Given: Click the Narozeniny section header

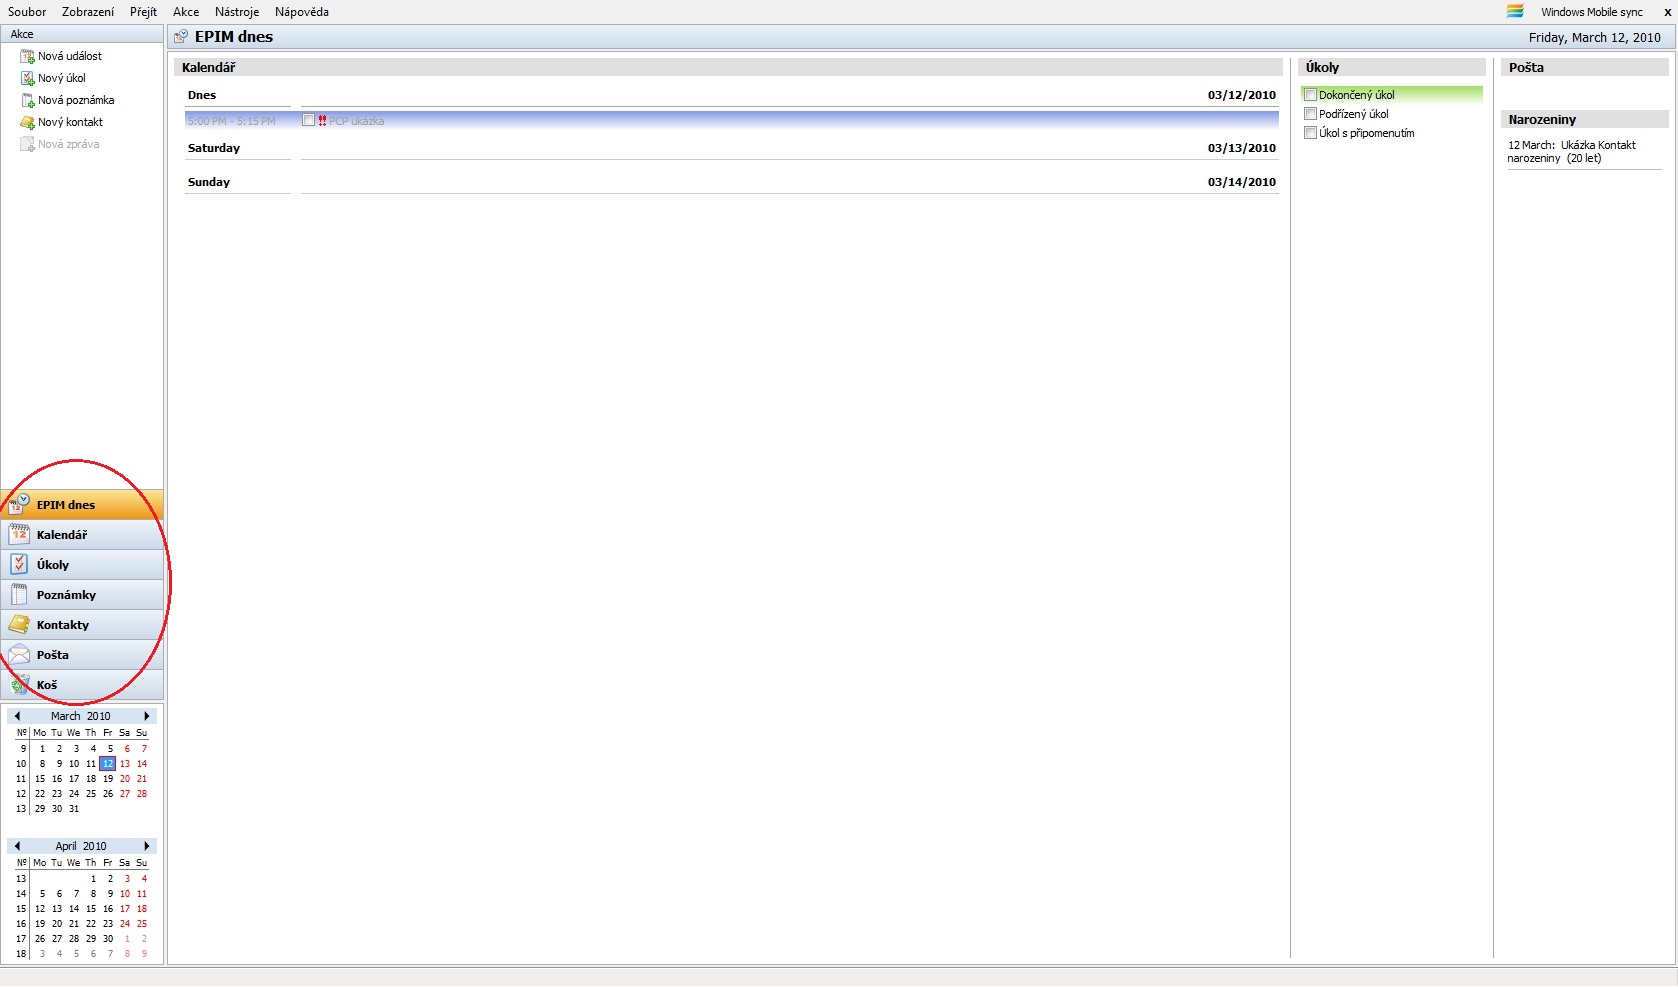Looking at the screenshot, I should pyautogui.click(x=1584, y=119).
